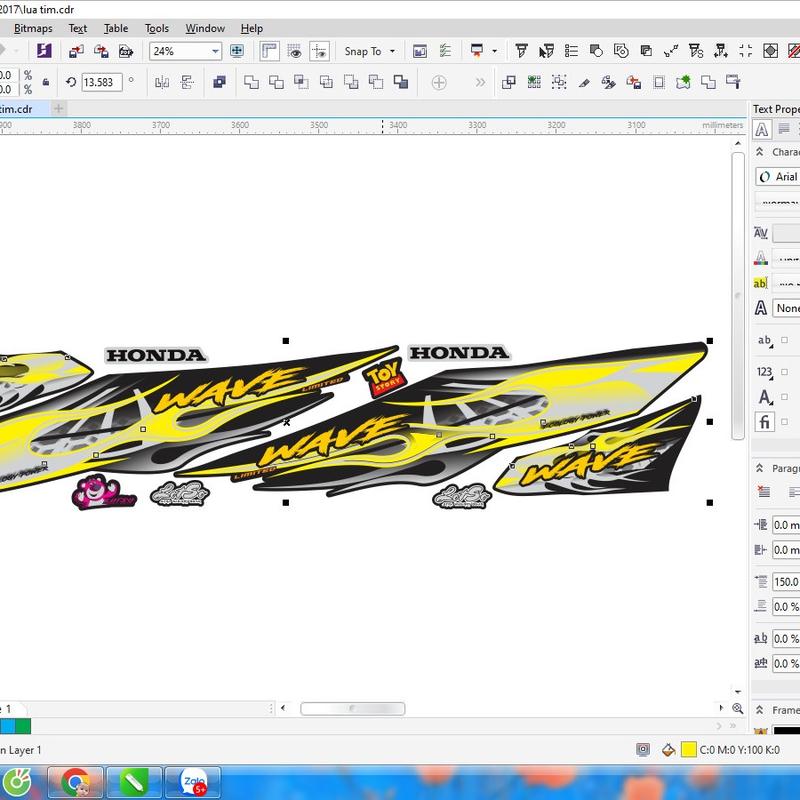
Task: Click the yellow fill color swatch
Action: coord(688,749)
